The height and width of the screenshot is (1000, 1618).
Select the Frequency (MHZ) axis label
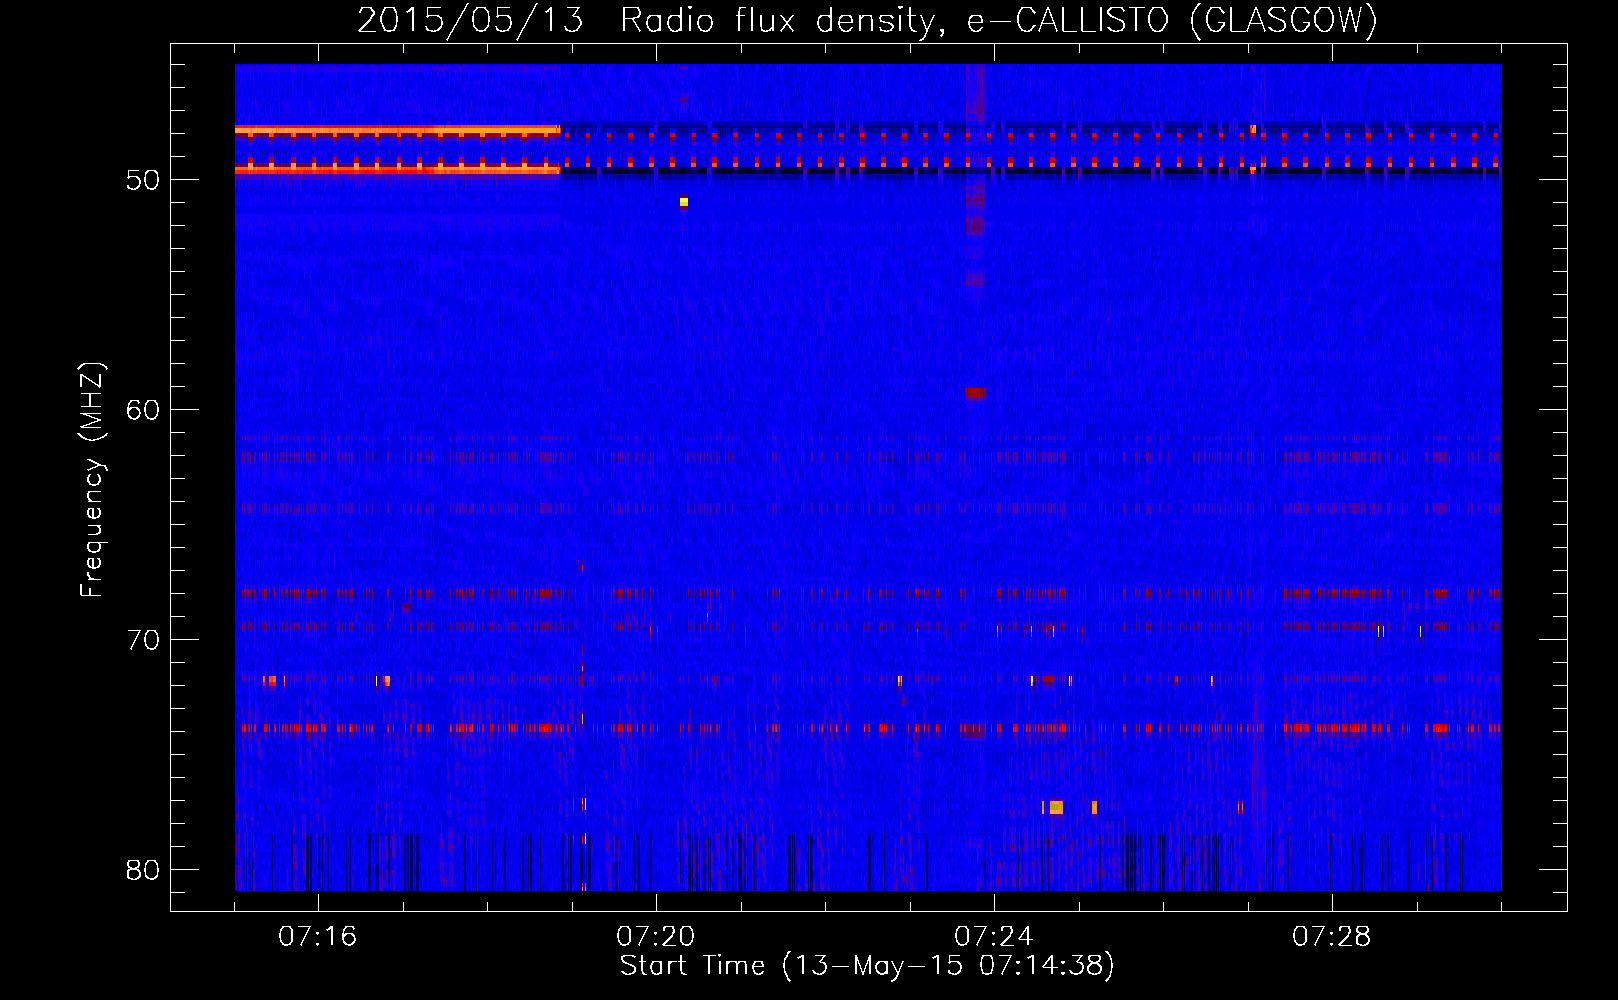92,480
